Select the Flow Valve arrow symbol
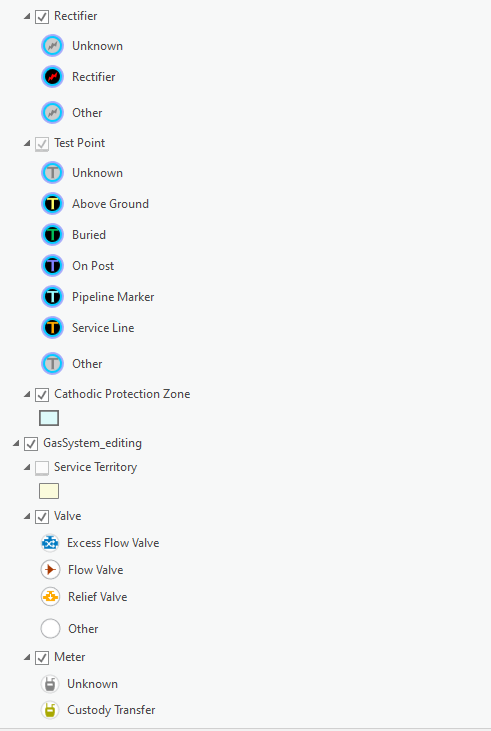The width and height of the screenshot is (491, 731). point(50,570)
